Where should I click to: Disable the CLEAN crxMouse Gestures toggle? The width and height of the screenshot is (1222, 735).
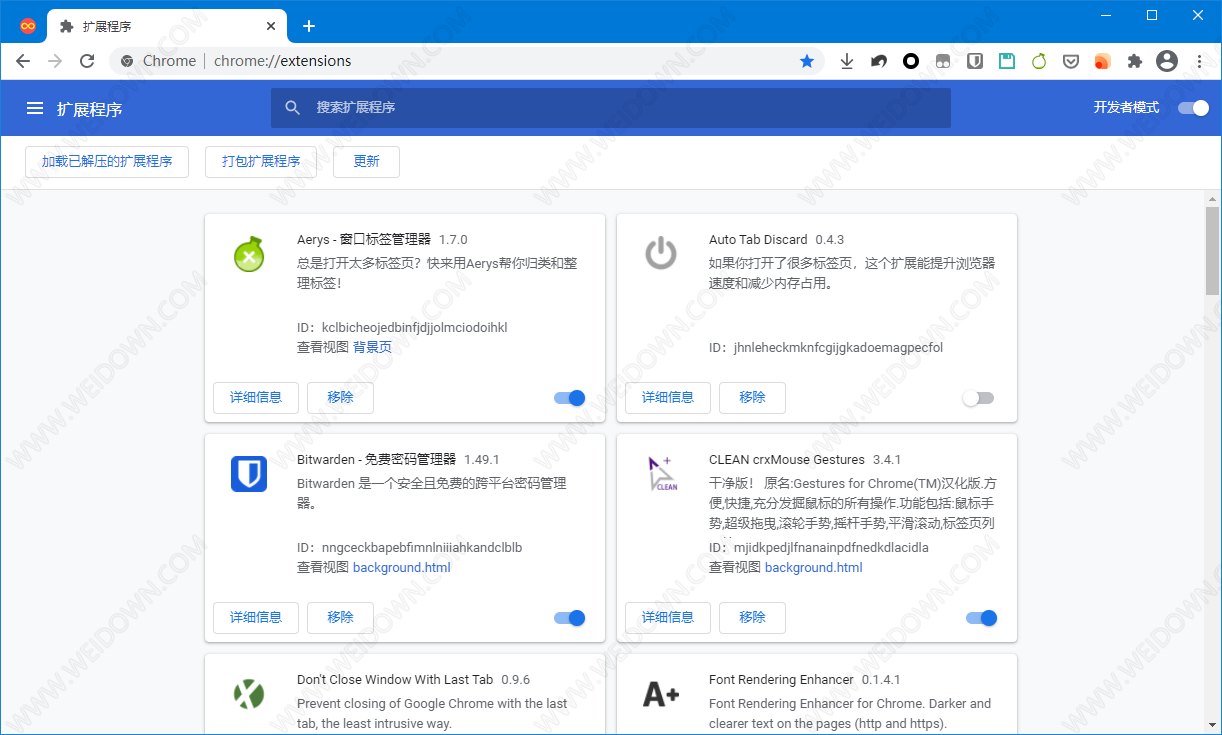982,618
